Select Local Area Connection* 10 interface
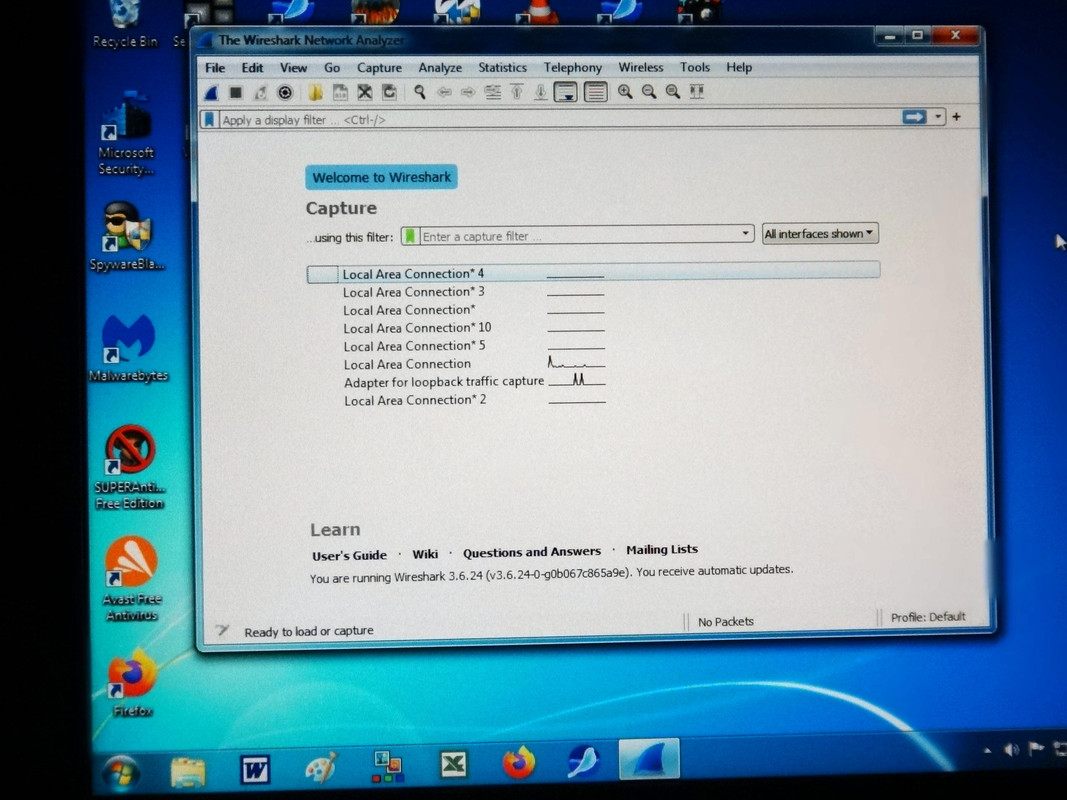1067x800 pixels. pyautogui.click(x=416, y=328)
